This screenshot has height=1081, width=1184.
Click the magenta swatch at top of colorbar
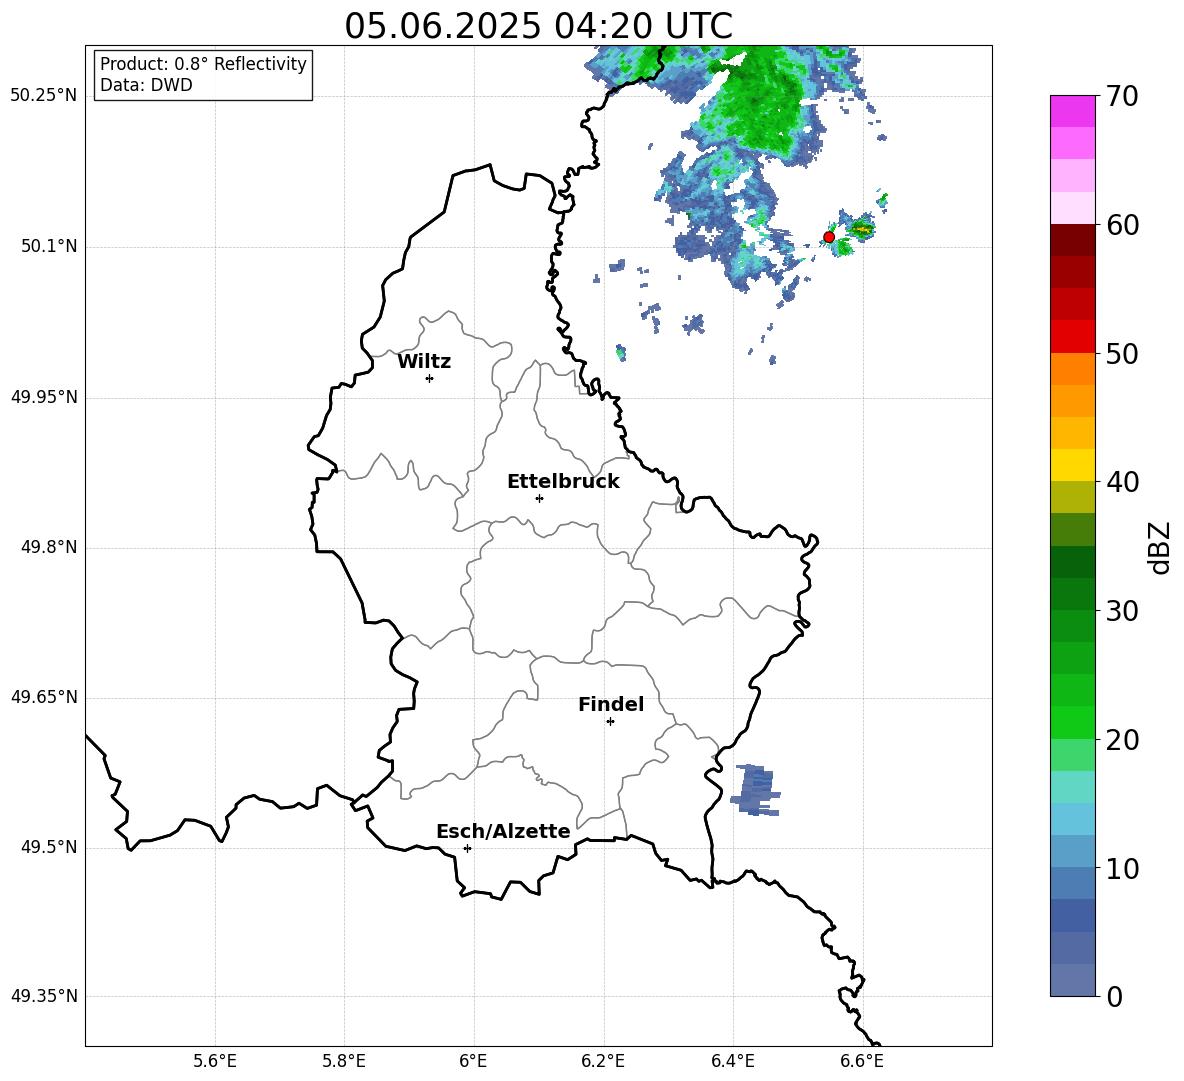pyautogui.click(x=1072, y=111)
